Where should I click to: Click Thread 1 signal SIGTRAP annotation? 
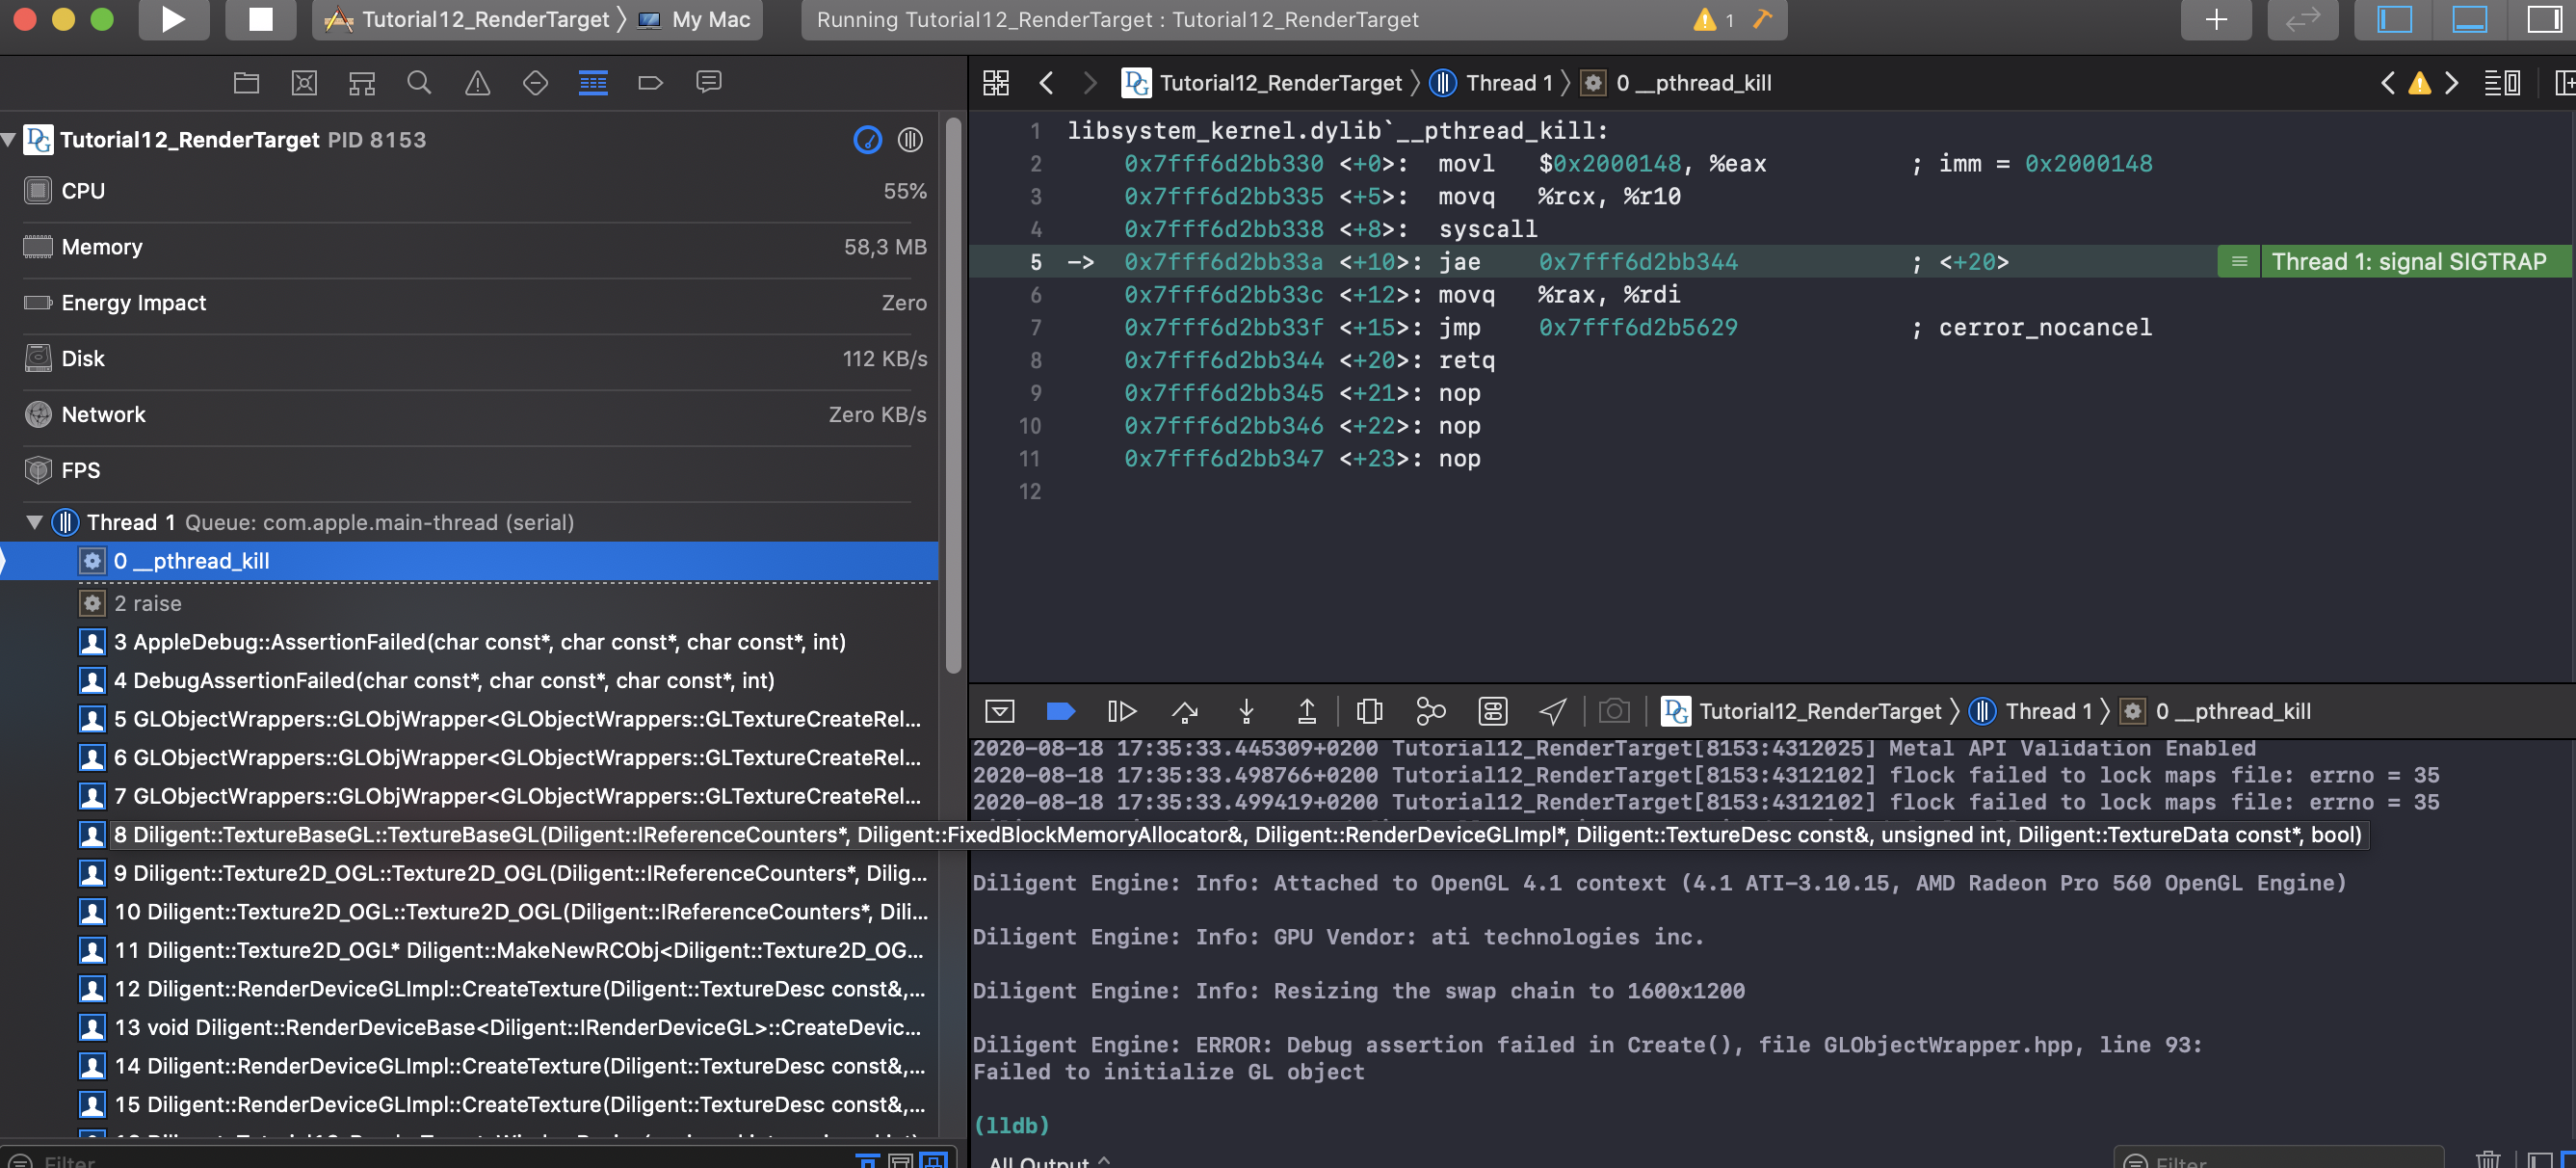pos(2407,262)
